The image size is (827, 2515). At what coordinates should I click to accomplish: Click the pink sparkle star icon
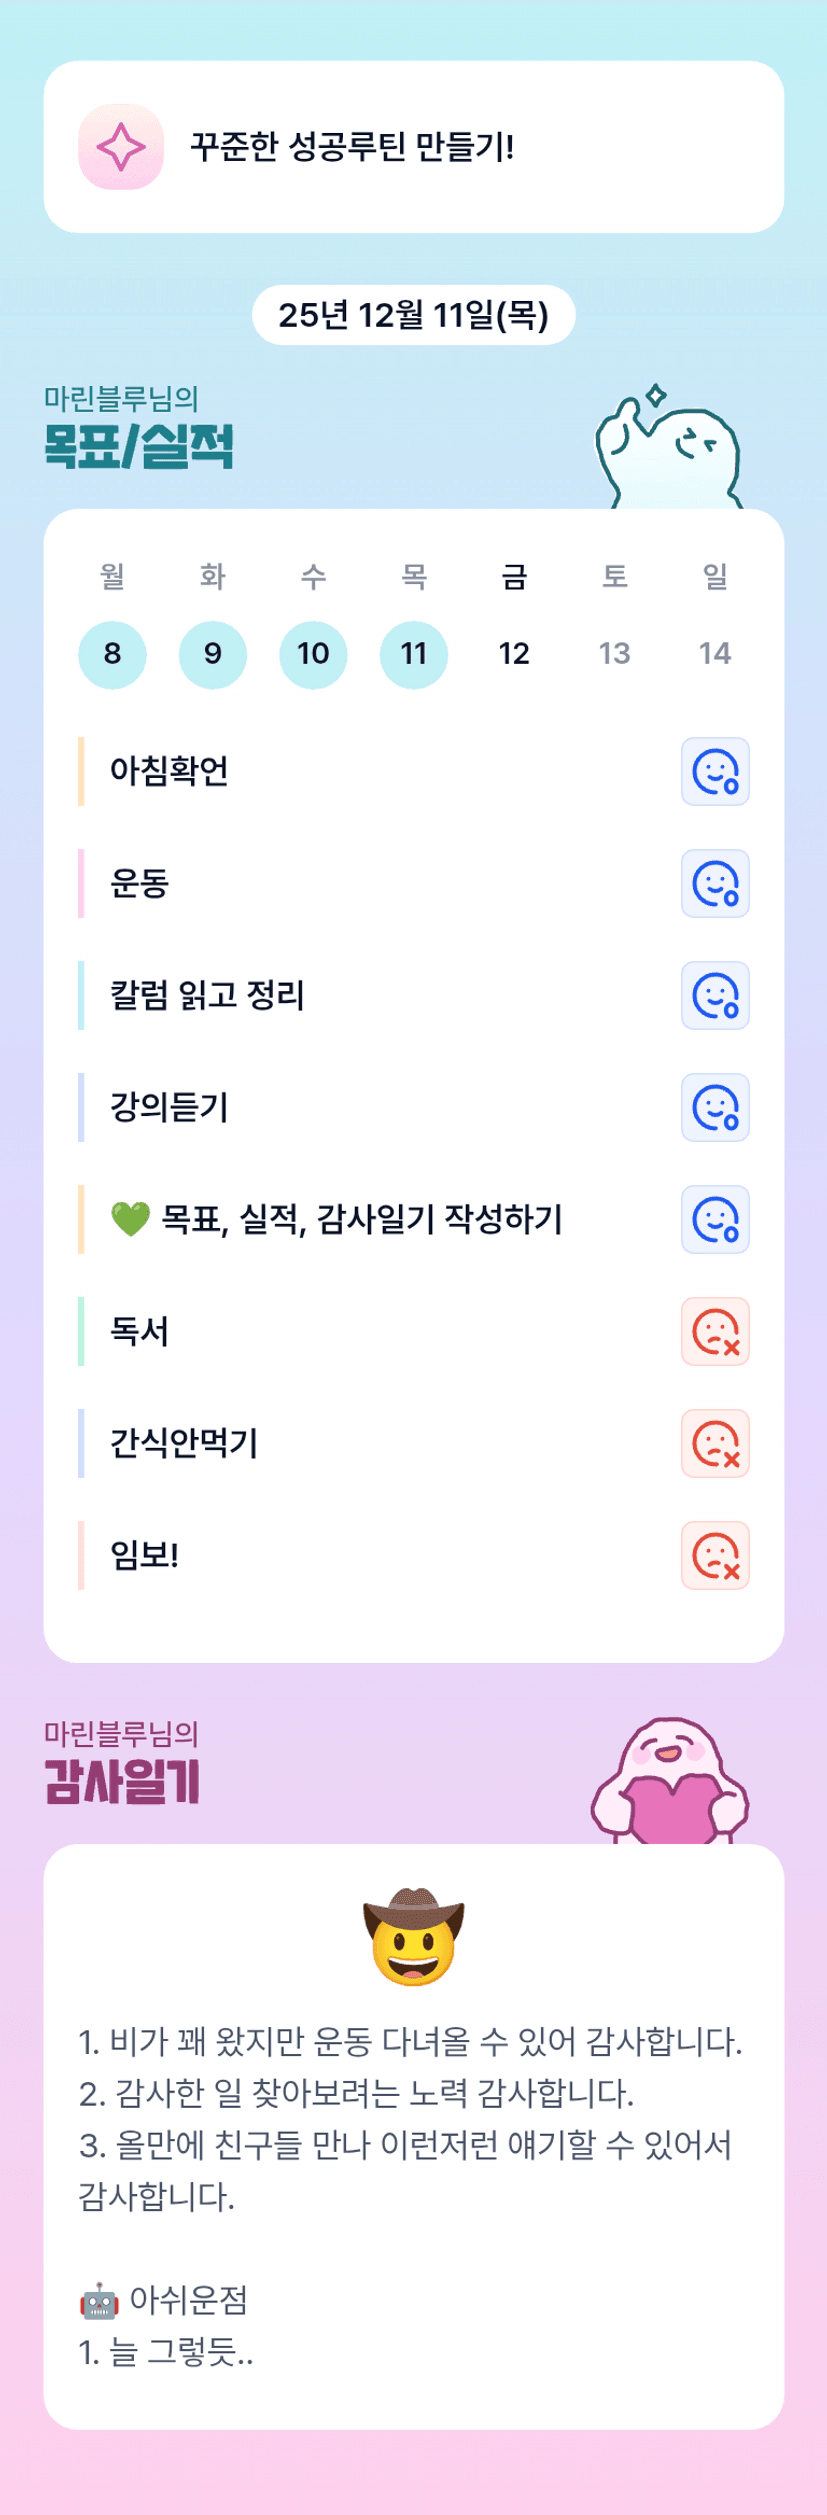(121, 147)
